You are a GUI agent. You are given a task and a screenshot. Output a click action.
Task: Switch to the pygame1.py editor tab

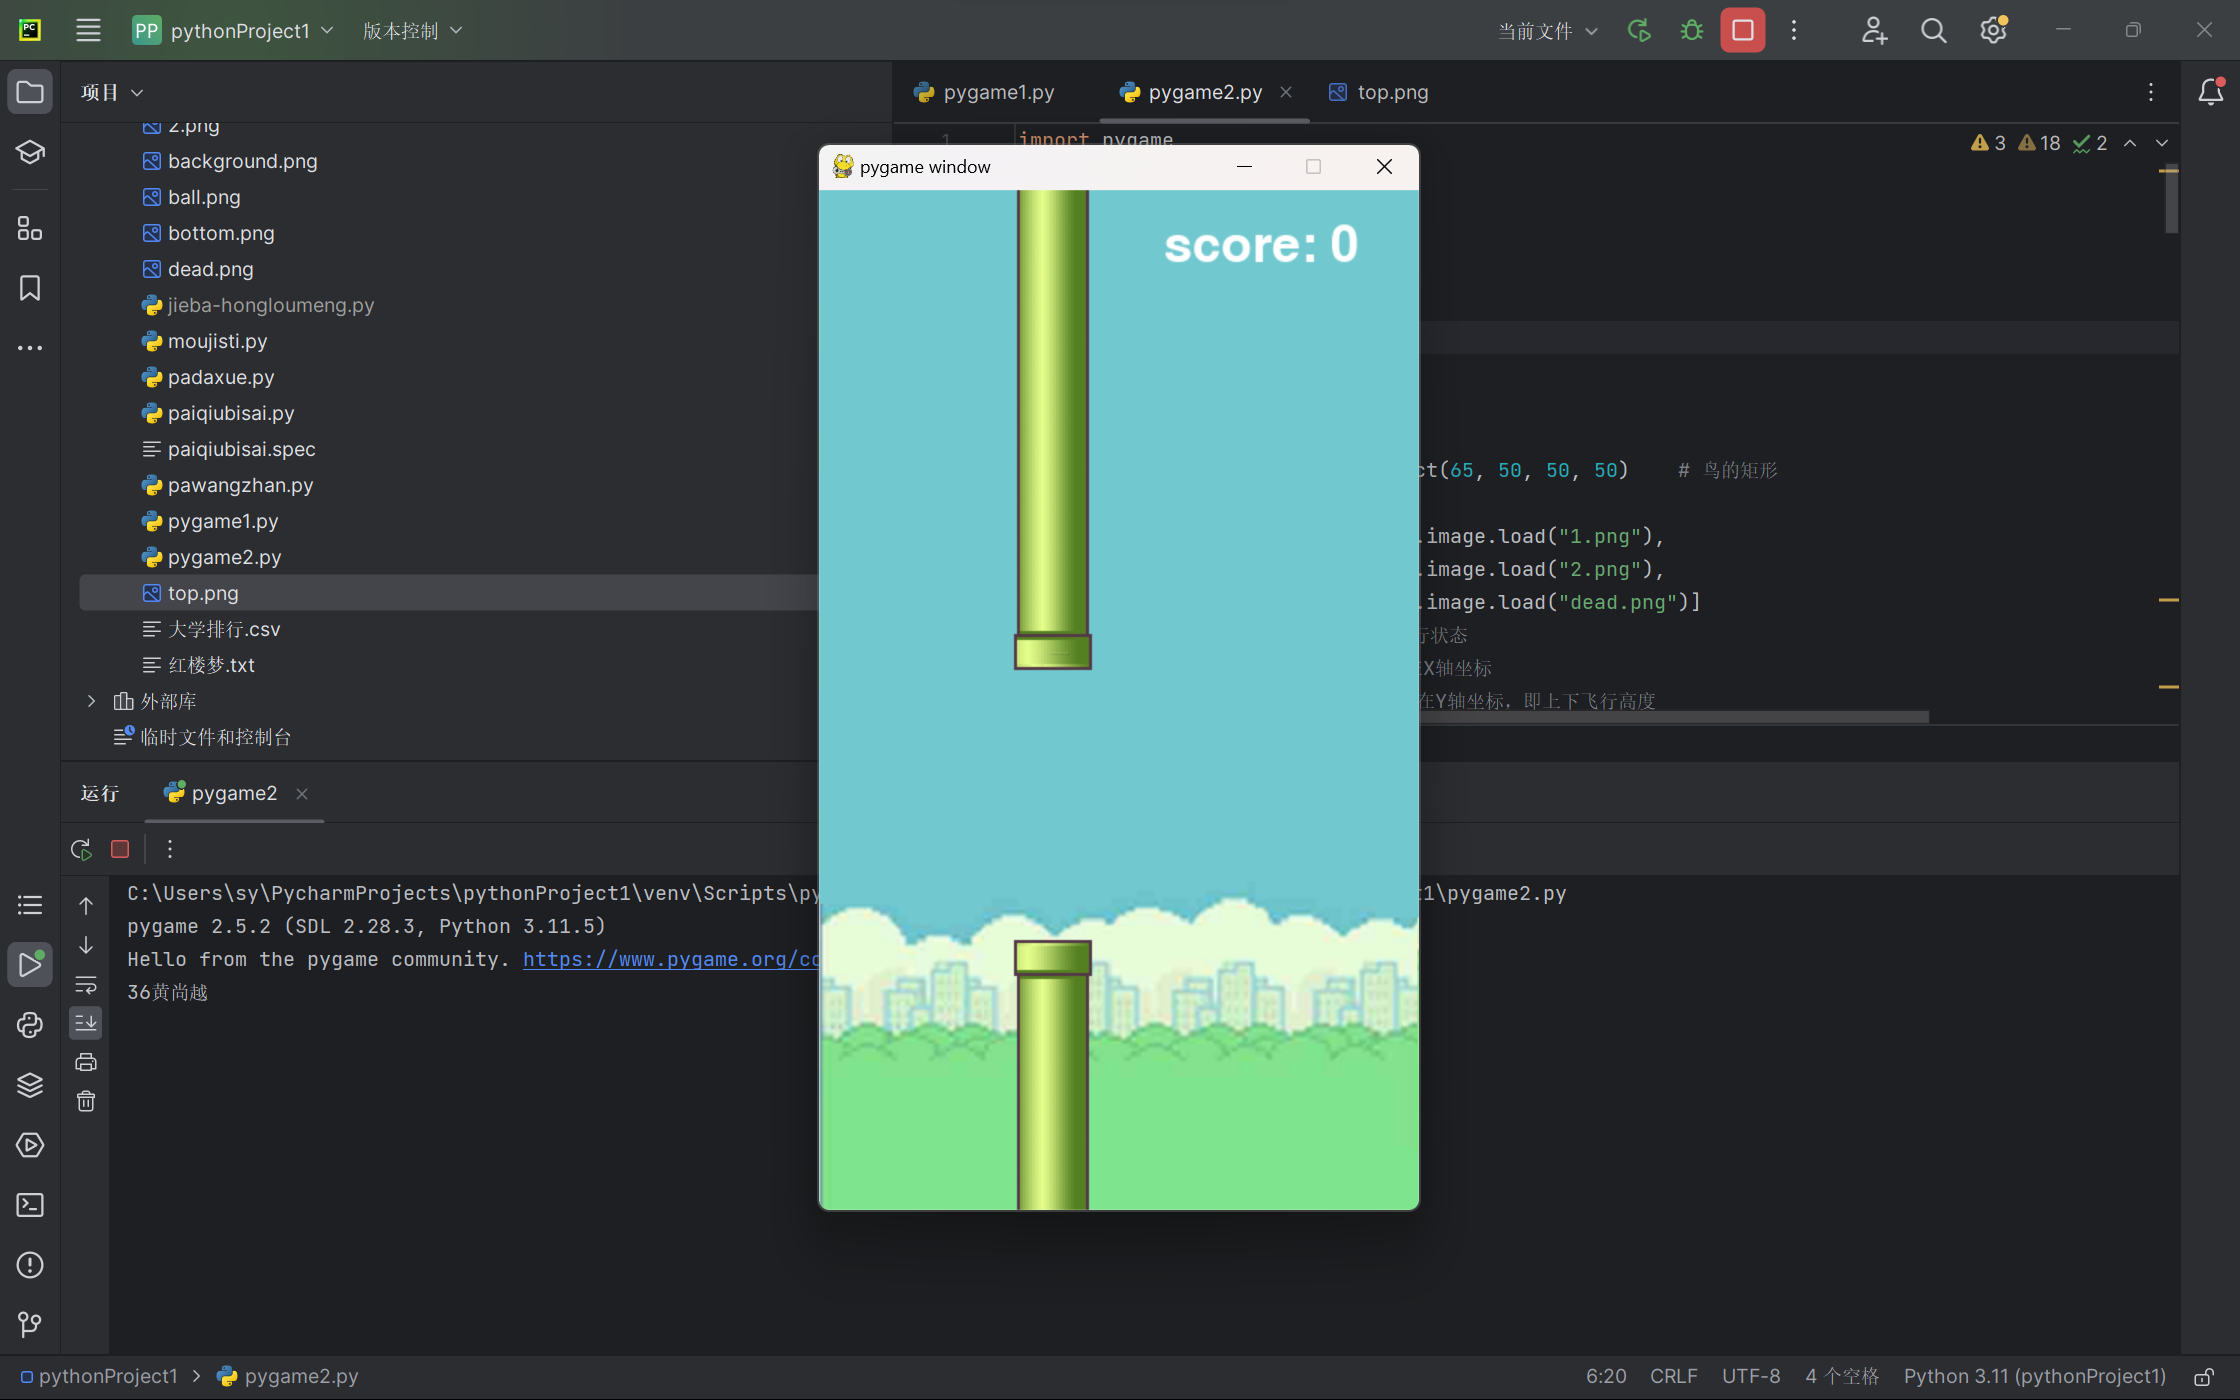coord(997,92)
